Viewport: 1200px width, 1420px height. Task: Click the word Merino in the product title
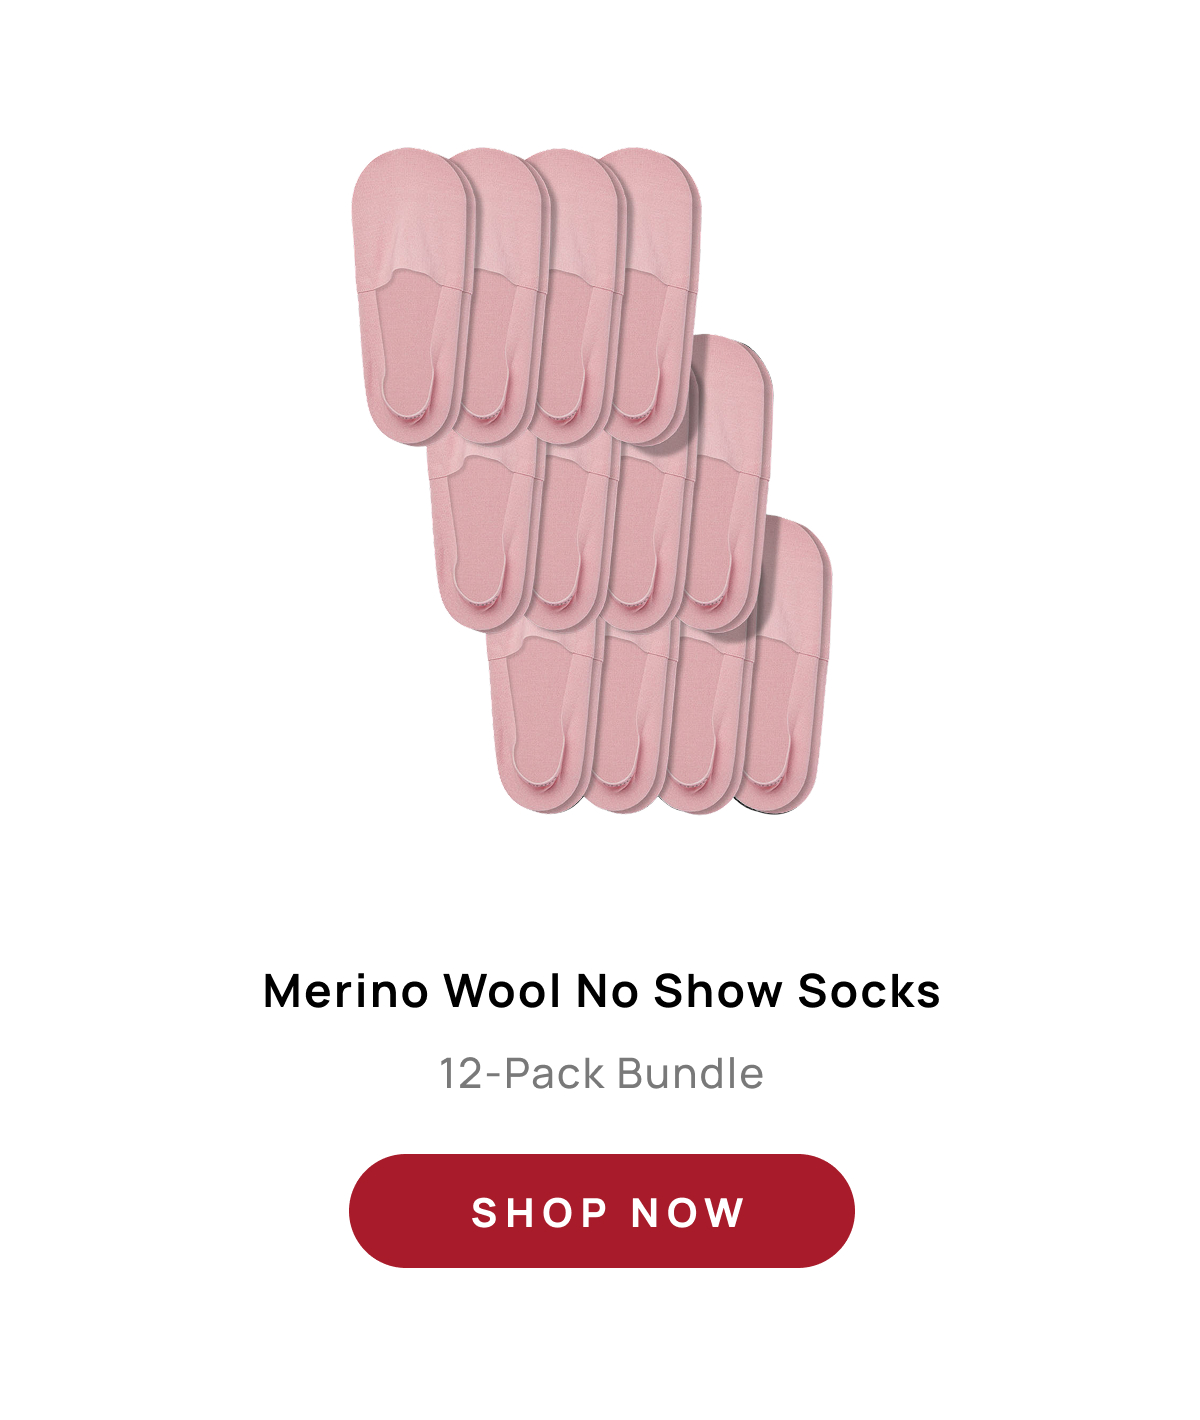(x=346, y=991)
